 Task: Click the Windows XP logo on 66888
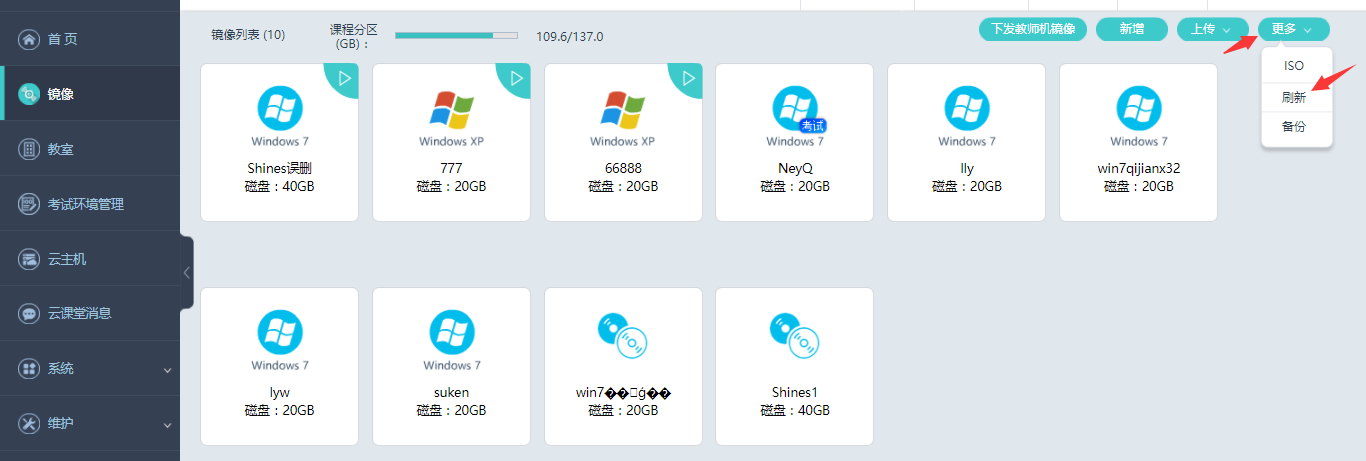(622, 109)
